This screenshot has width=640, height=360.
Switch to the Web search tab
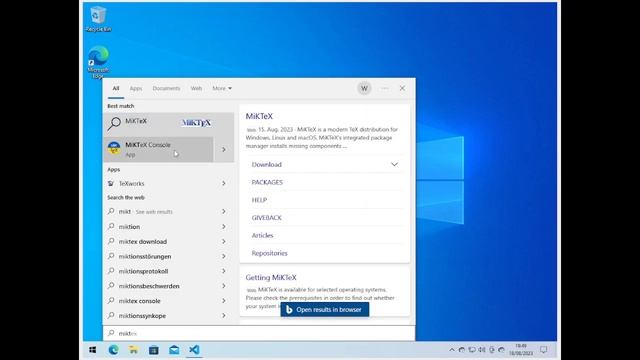coord(196,88)
